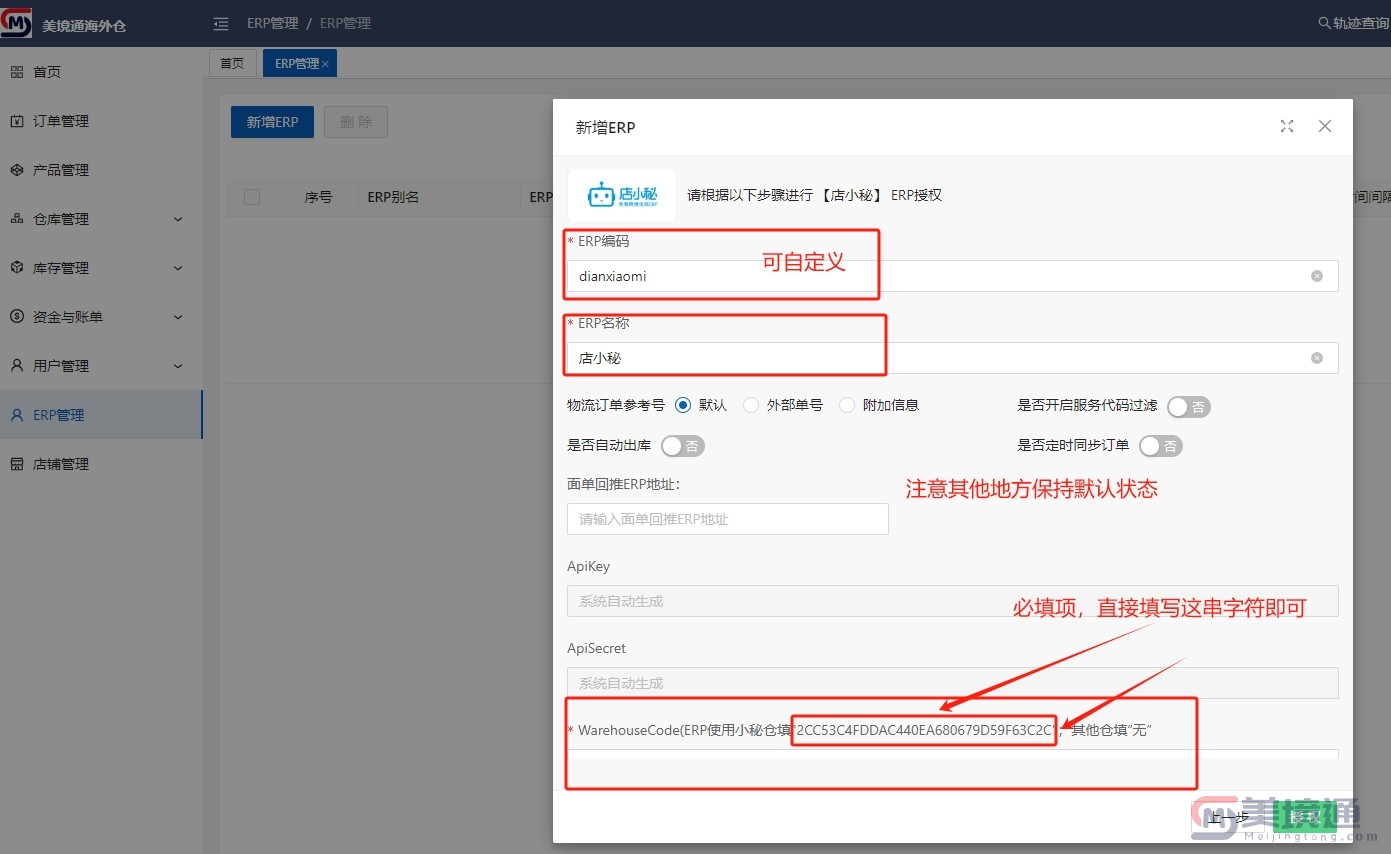1391x854 pixels.
Task: Click the 仓库管理 icon in sidebar
Action: click(x=16, y=219)
